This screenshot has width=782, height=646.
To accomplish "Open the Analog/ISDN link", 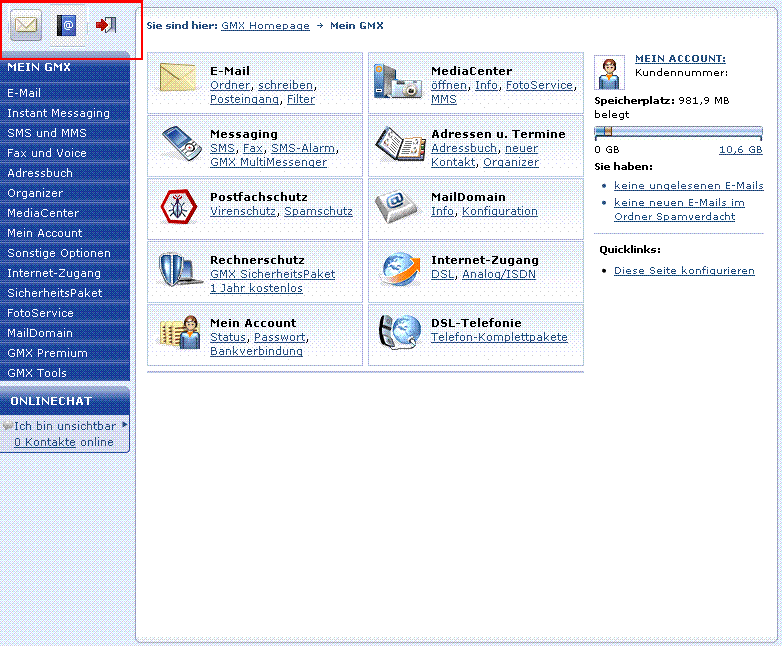I will pos(499,274).
